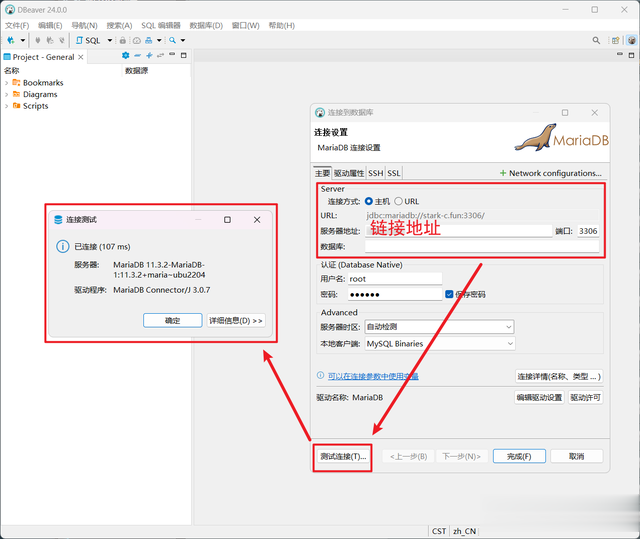The width and height of the screenshot is (640, 539).
Task: Switch to the 主要 tab
Action: [322, 173]
